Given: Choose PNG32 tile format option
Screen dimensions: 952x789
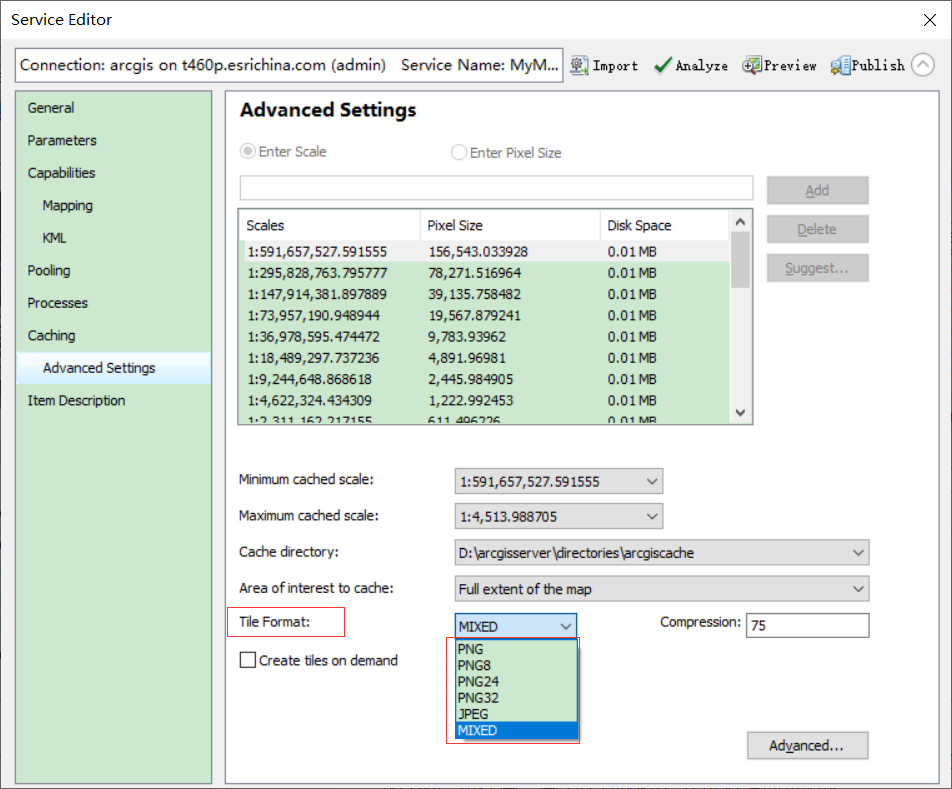Looking at the screenshot, I should 516,698.
